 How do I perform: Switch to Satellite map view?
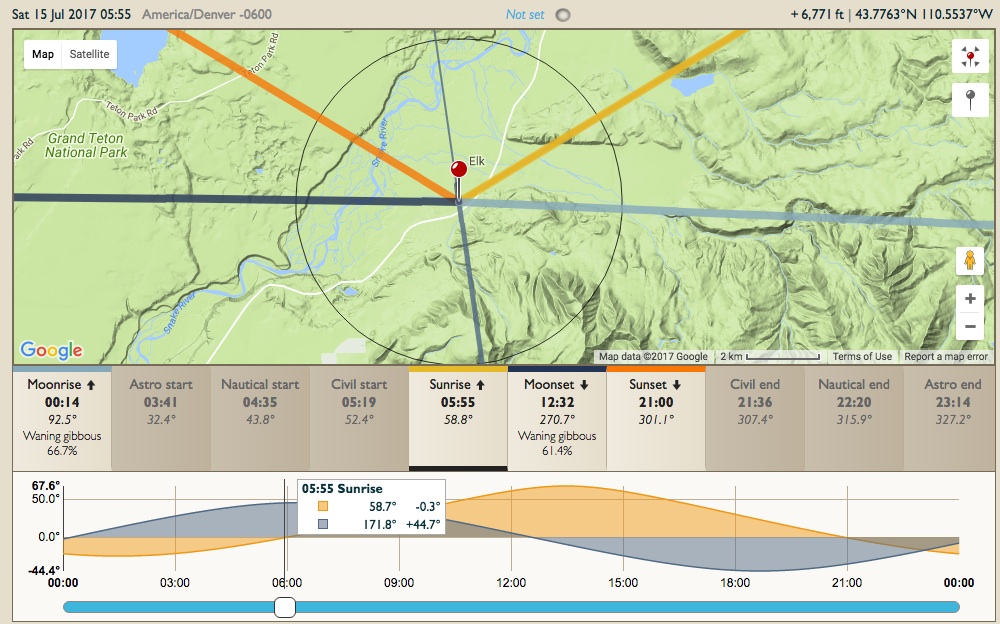coord(89,54)
